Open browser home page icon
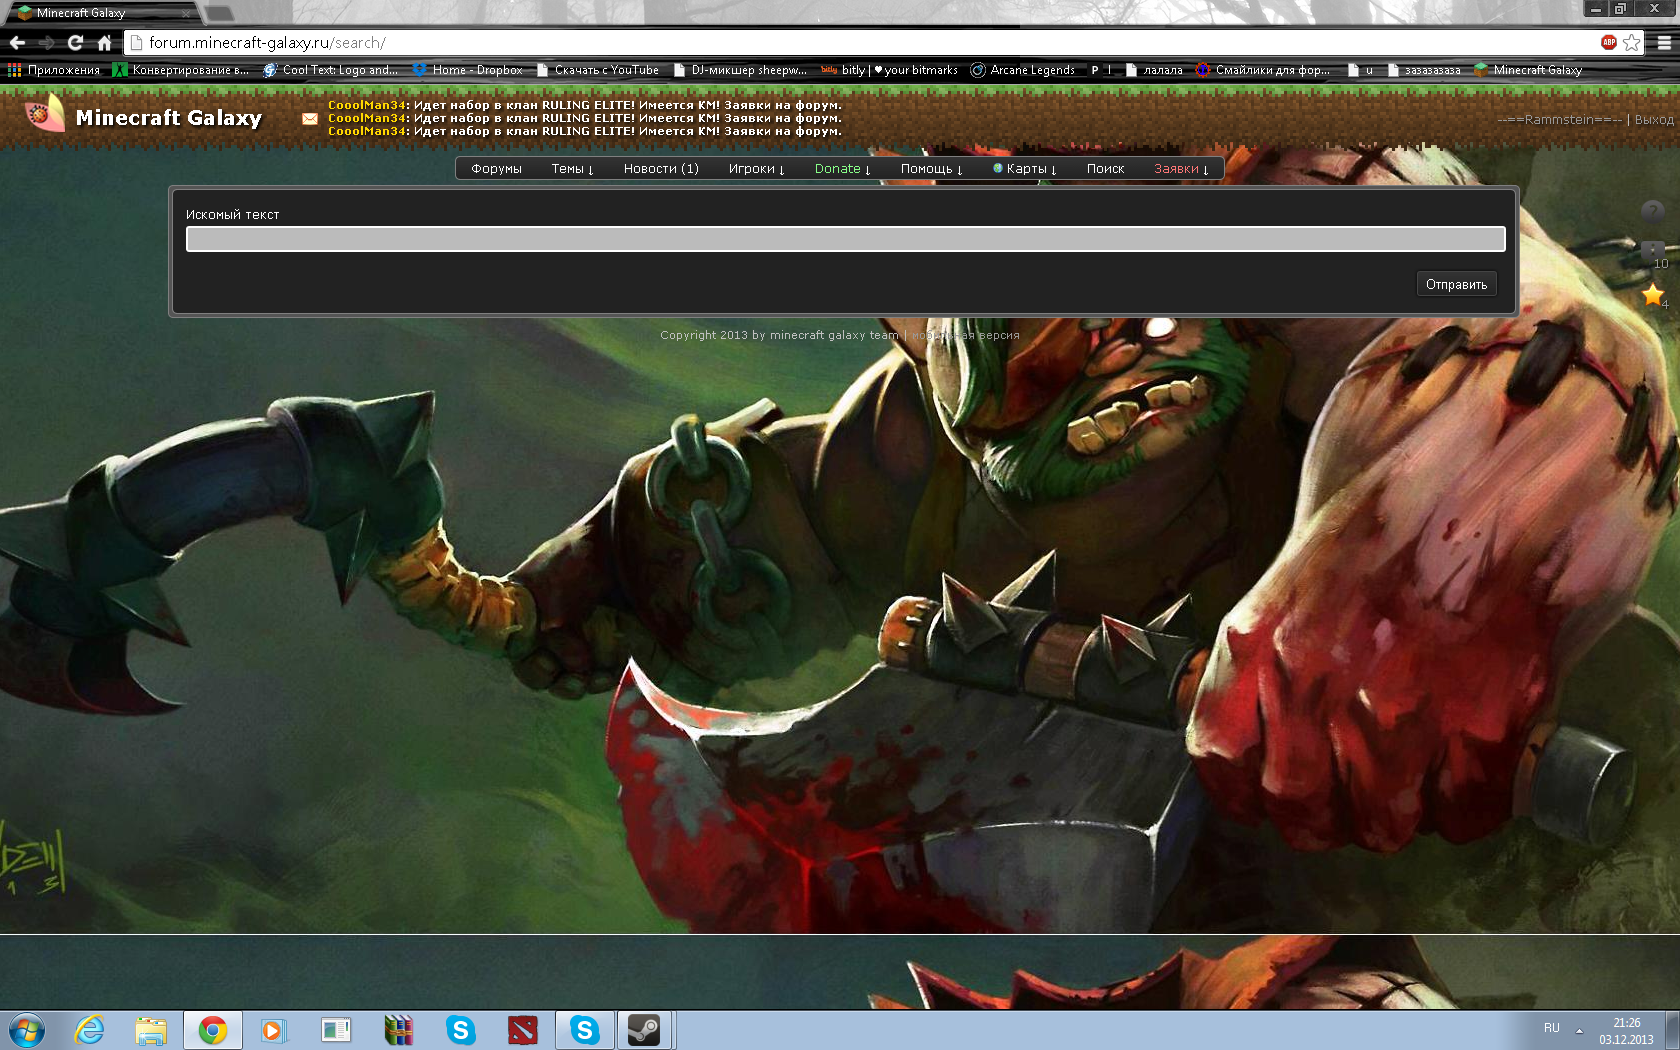The width and height of the screenshot is (1680, 1050). pyautogui.click(x=104, y=42)
